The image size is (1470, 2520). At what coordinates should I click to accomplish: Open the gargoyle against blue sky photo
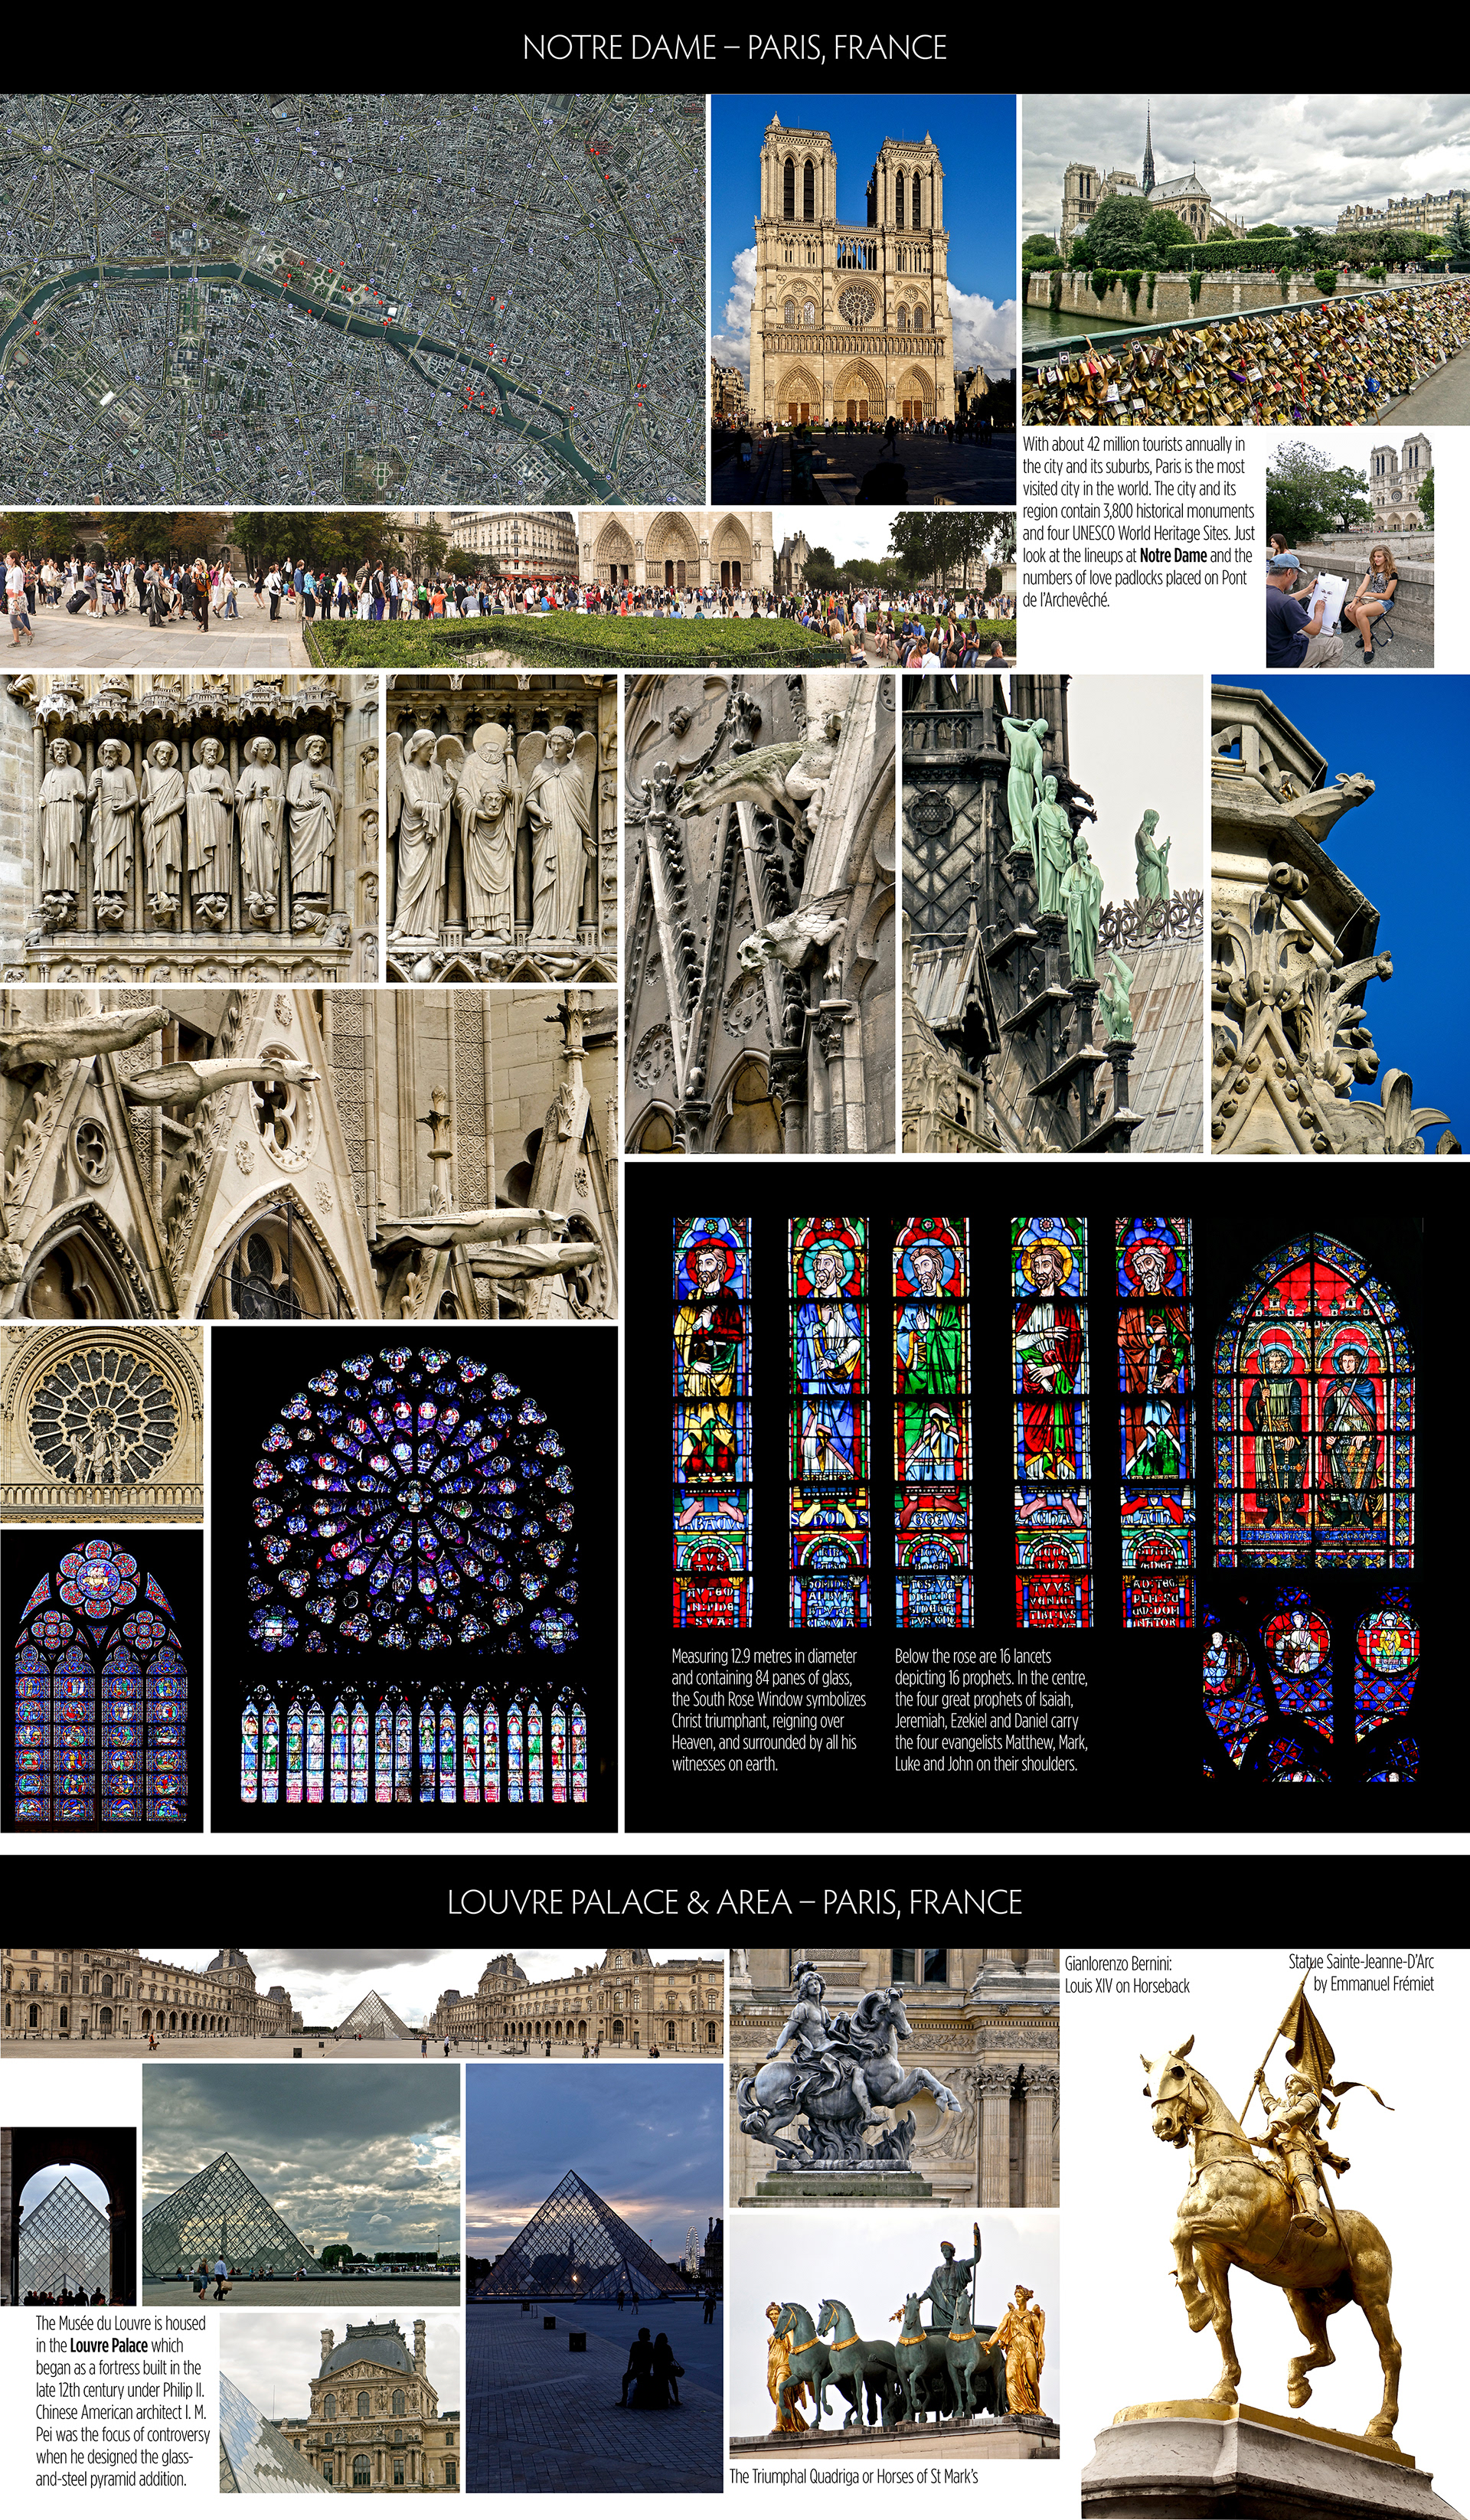pyautogui.click(x=1340, y=913)
